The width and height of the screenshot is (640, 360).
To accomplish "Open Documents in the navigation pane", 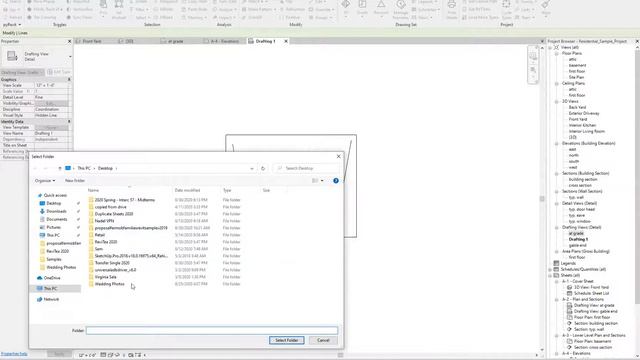I will pyautogui.click(x=56, y=219).
